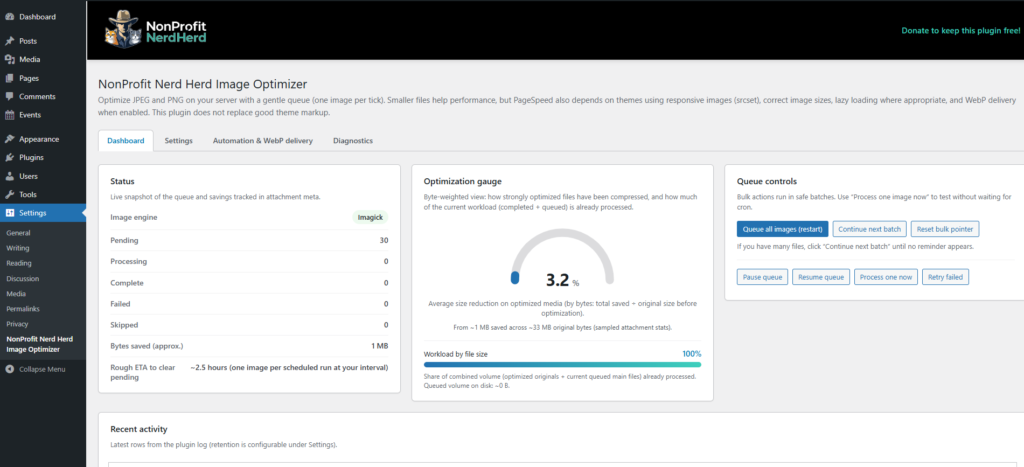
Task: Click the Comments speech bubble icon
Action: (10, 96)
